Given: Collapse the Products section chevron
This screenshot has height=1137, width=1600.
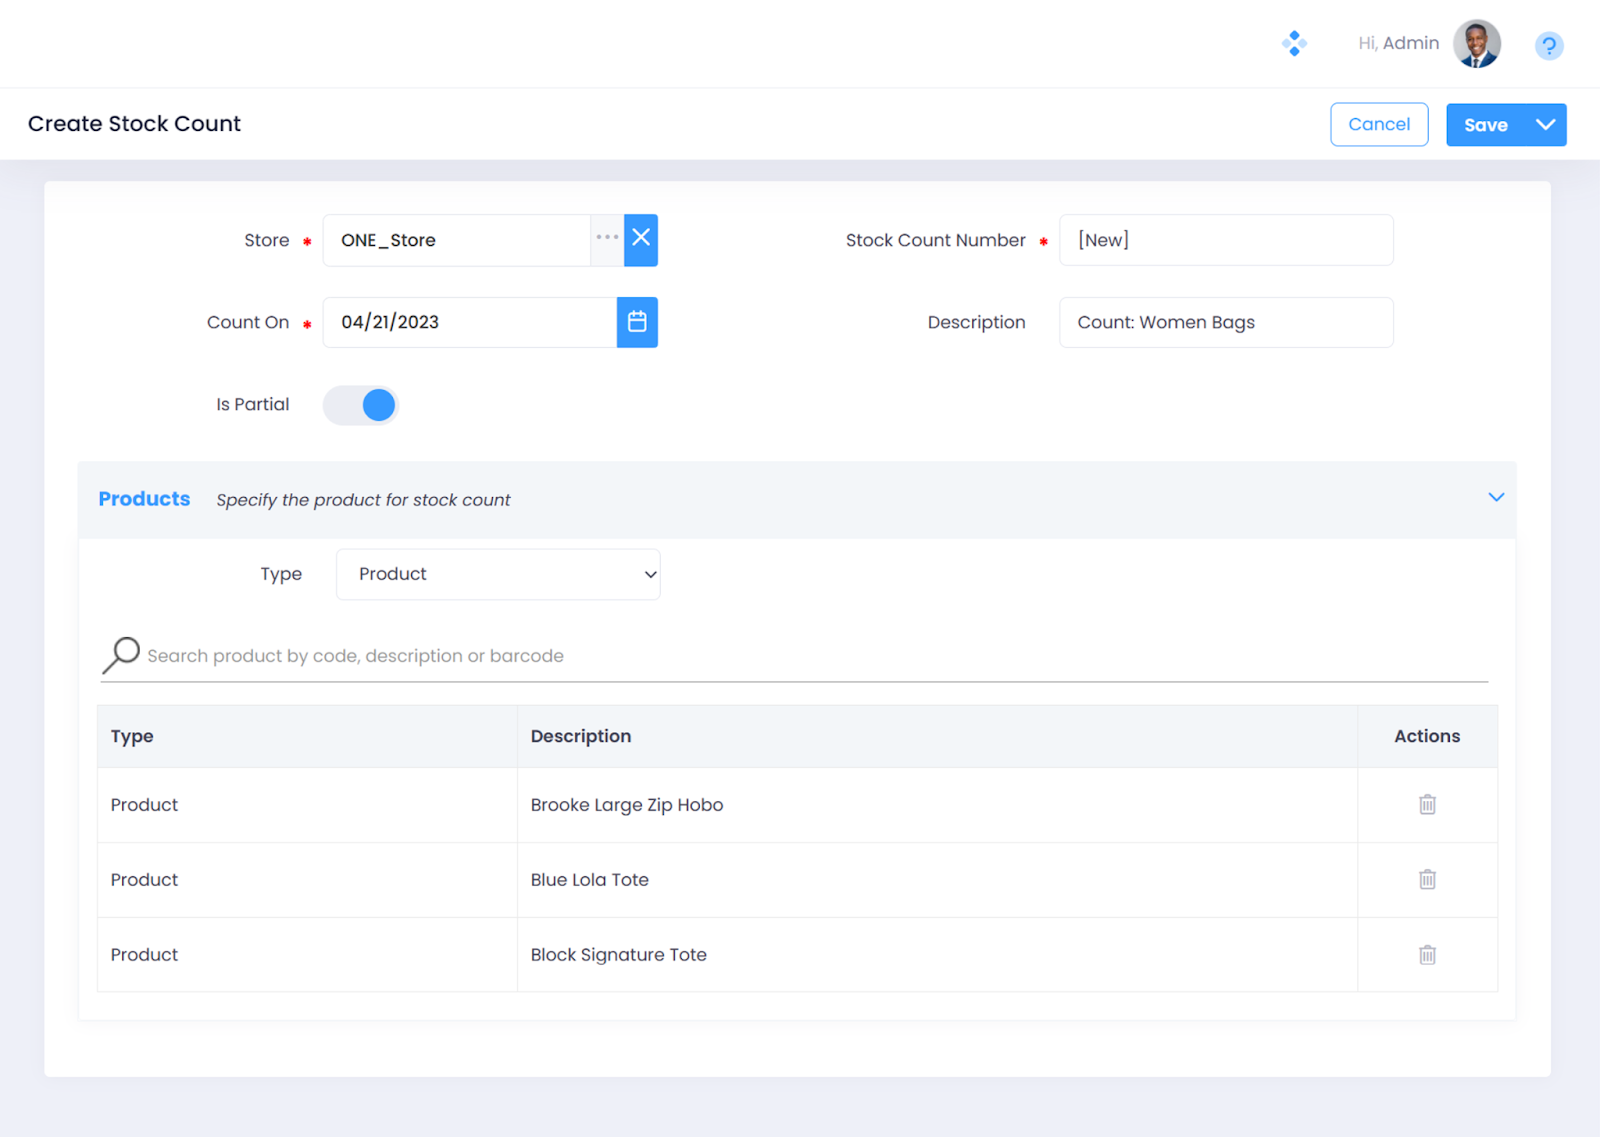Looking at the screenshot, I should pos(1496,498).
